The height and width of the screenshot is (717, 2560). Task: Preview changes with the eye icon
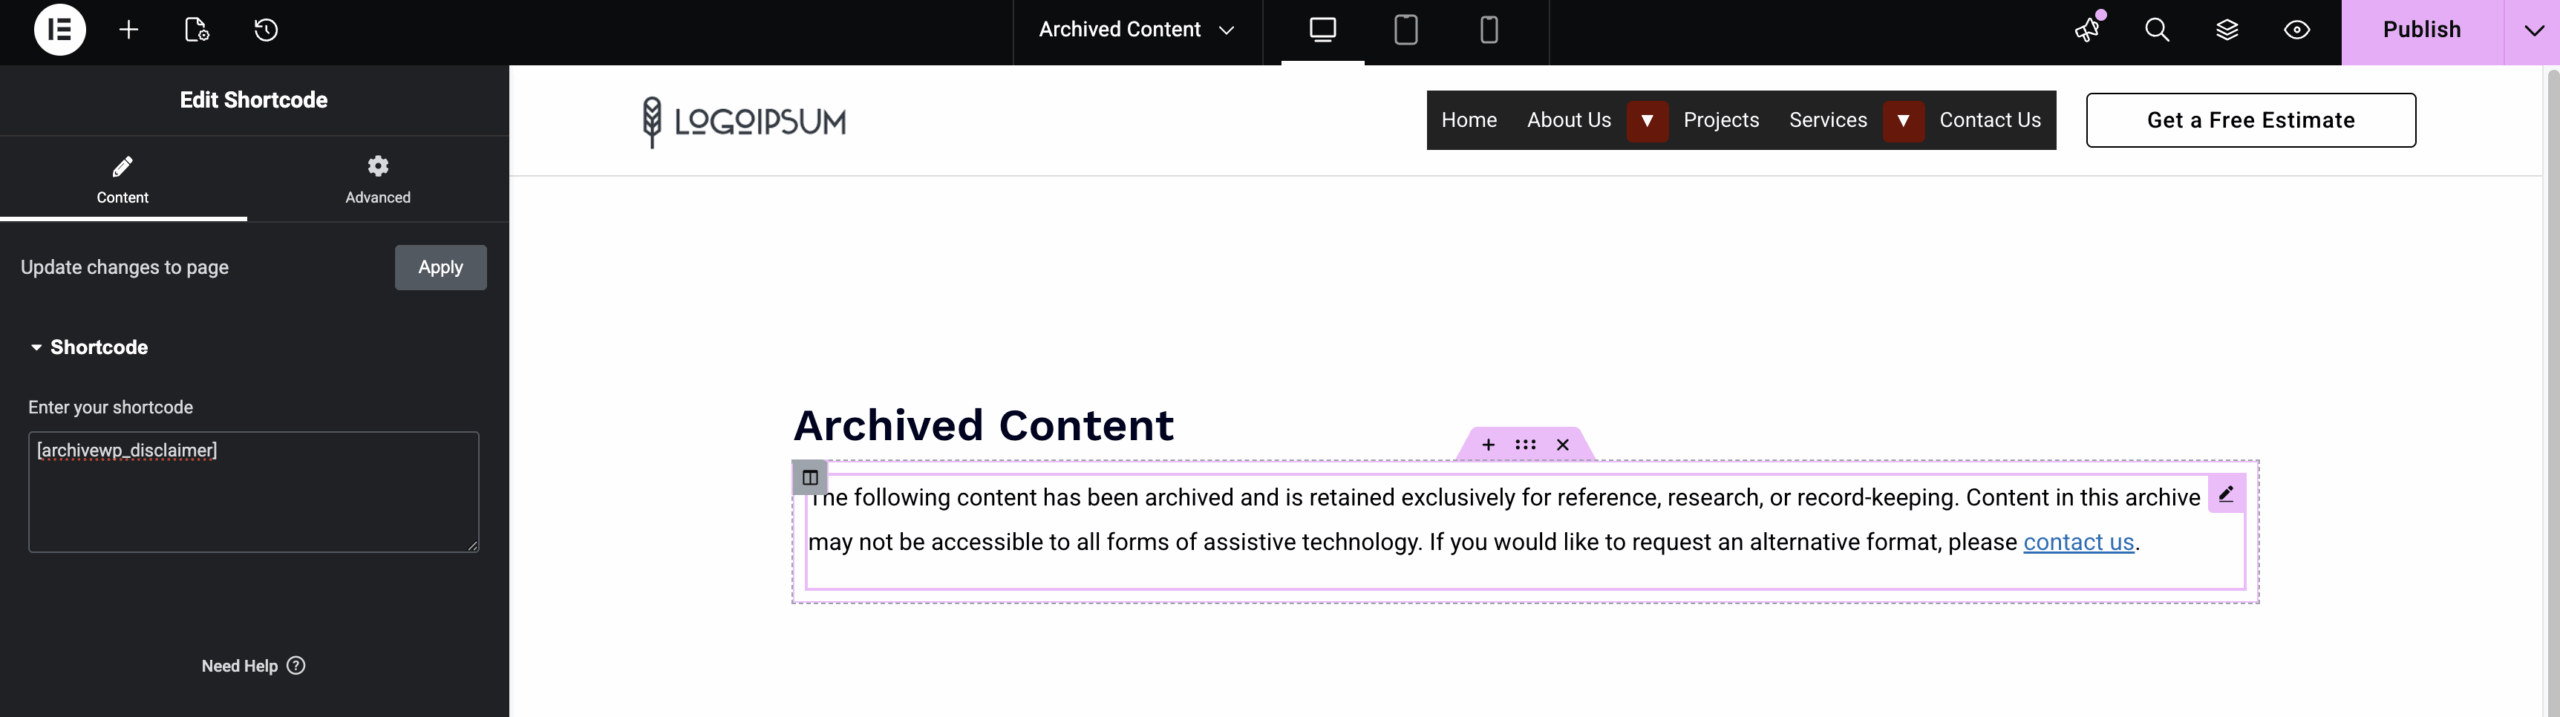pyautogui.click(x=2297, y=30)
